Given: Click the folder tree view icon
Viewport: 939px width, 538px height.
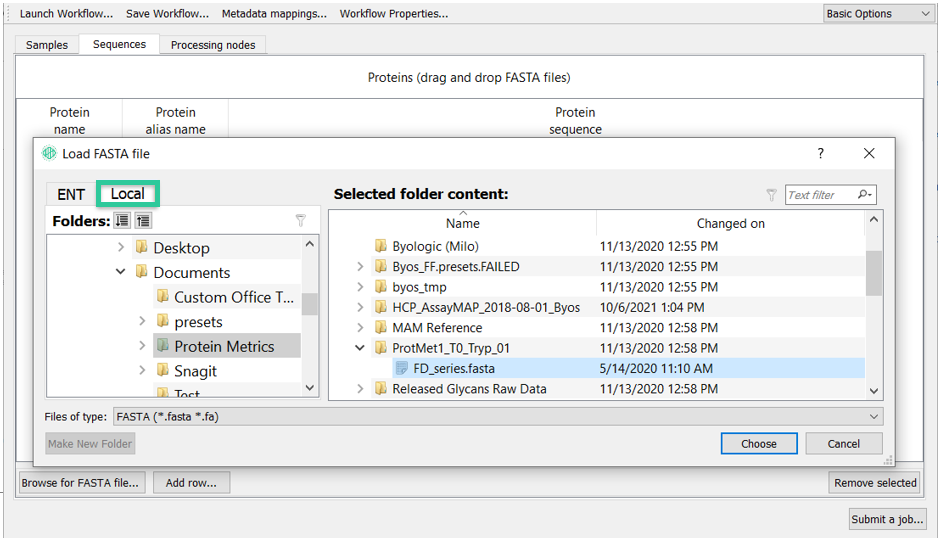Looking at the screenshot, I should (x=143, y=220).
